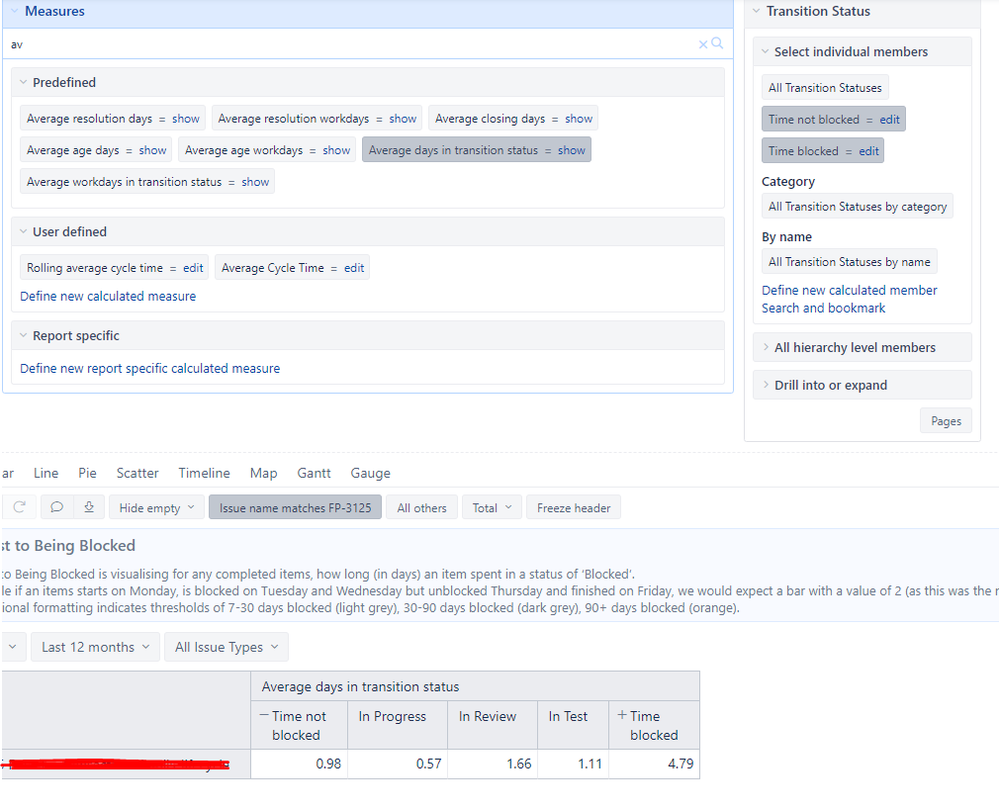
Task: Click the Average days in transition status header
Action: (475, 687)
